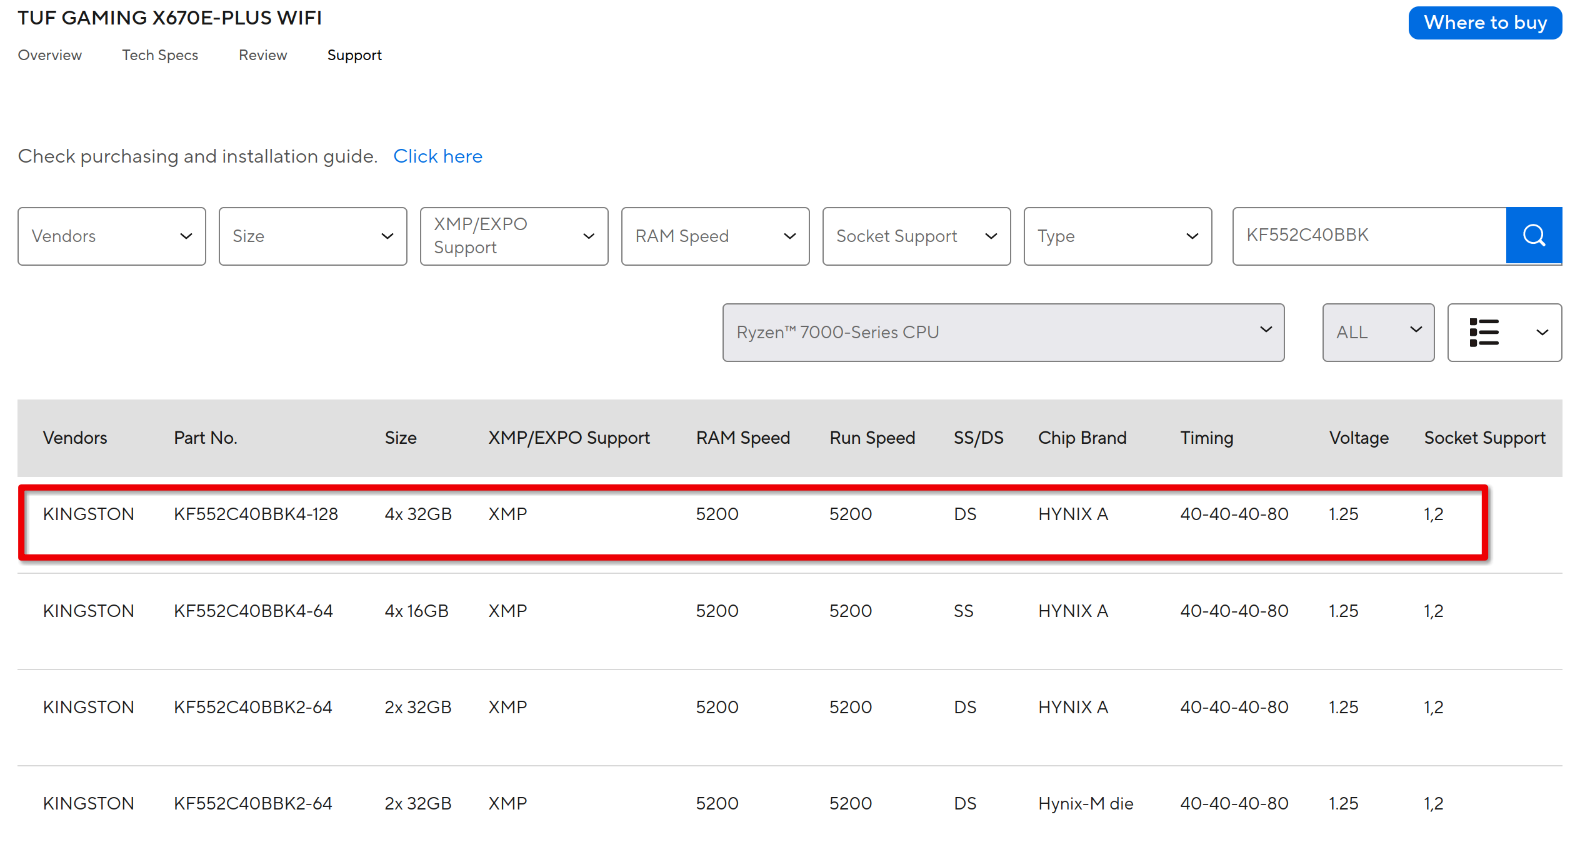Click the blue search magnifier icon

tap(1534, 236)
